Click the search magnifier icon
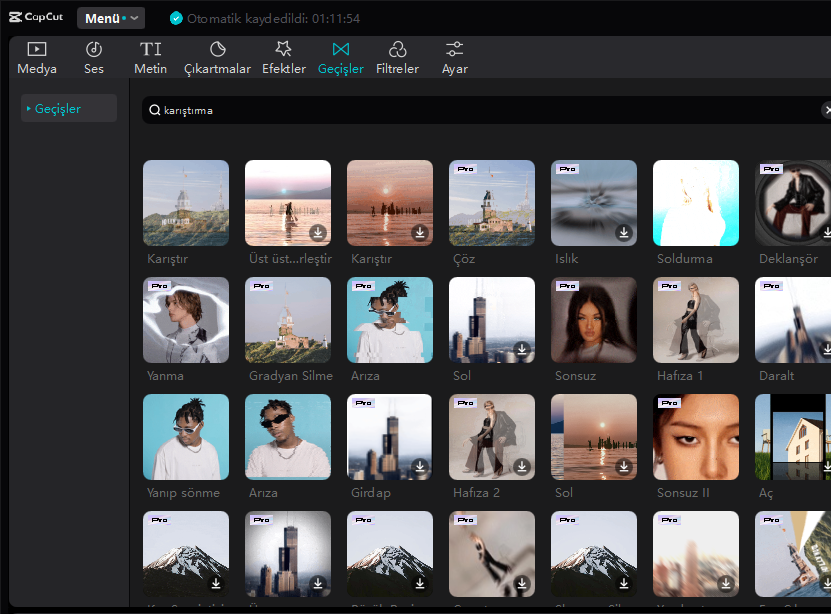This screenshot has height=614, width=831. (155, 110)
